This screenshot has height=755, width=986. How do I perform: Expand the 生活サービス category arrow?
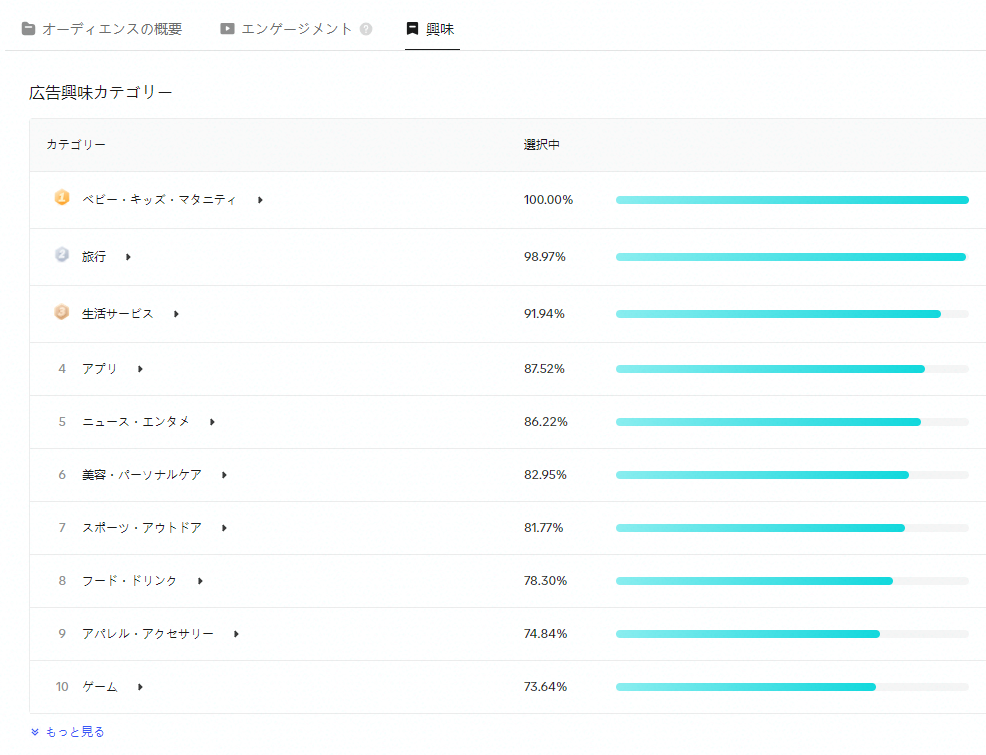click(176, 314)
